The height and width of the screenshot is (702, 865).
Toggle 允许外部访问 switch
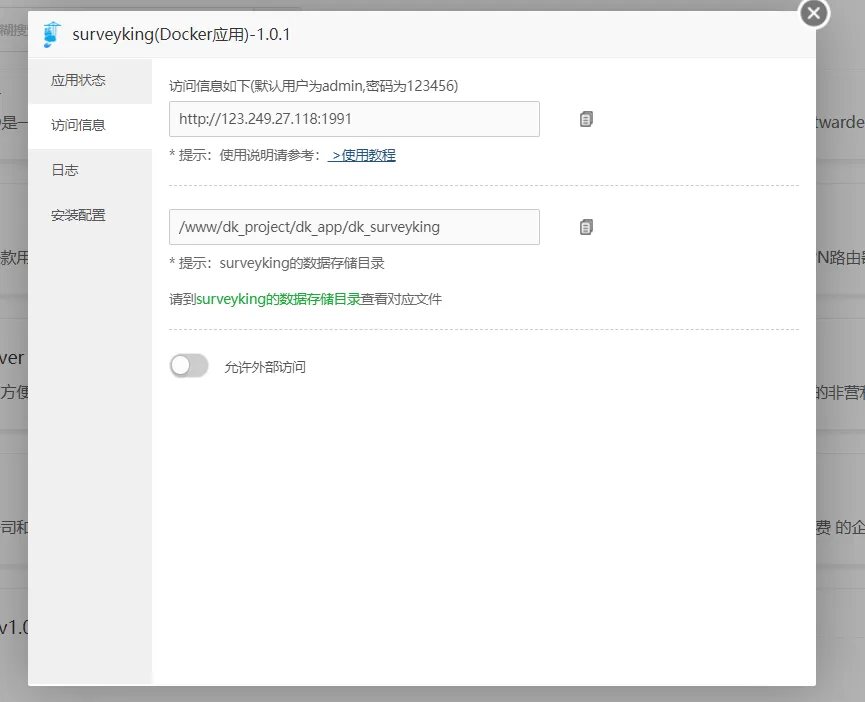(189, 366)
